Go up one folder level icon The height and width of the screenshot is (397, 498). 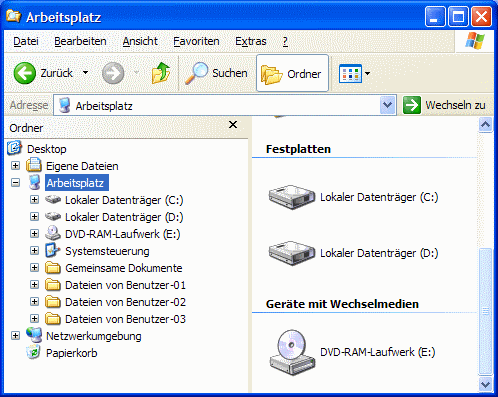161,73
